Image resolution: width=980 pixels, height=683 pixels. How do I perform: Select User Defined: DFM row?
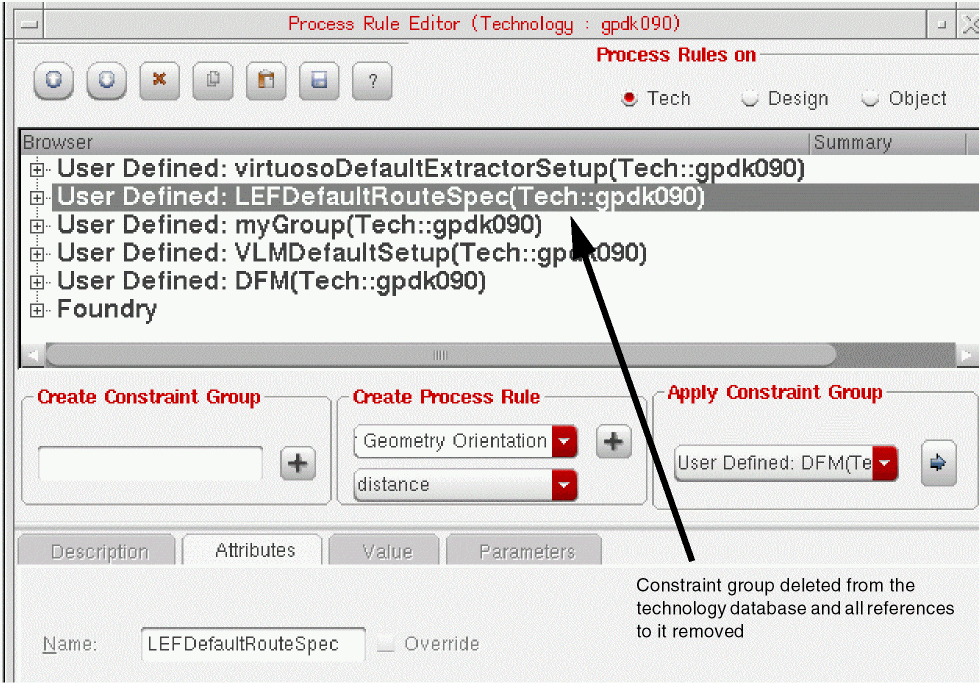pos(271,281)
